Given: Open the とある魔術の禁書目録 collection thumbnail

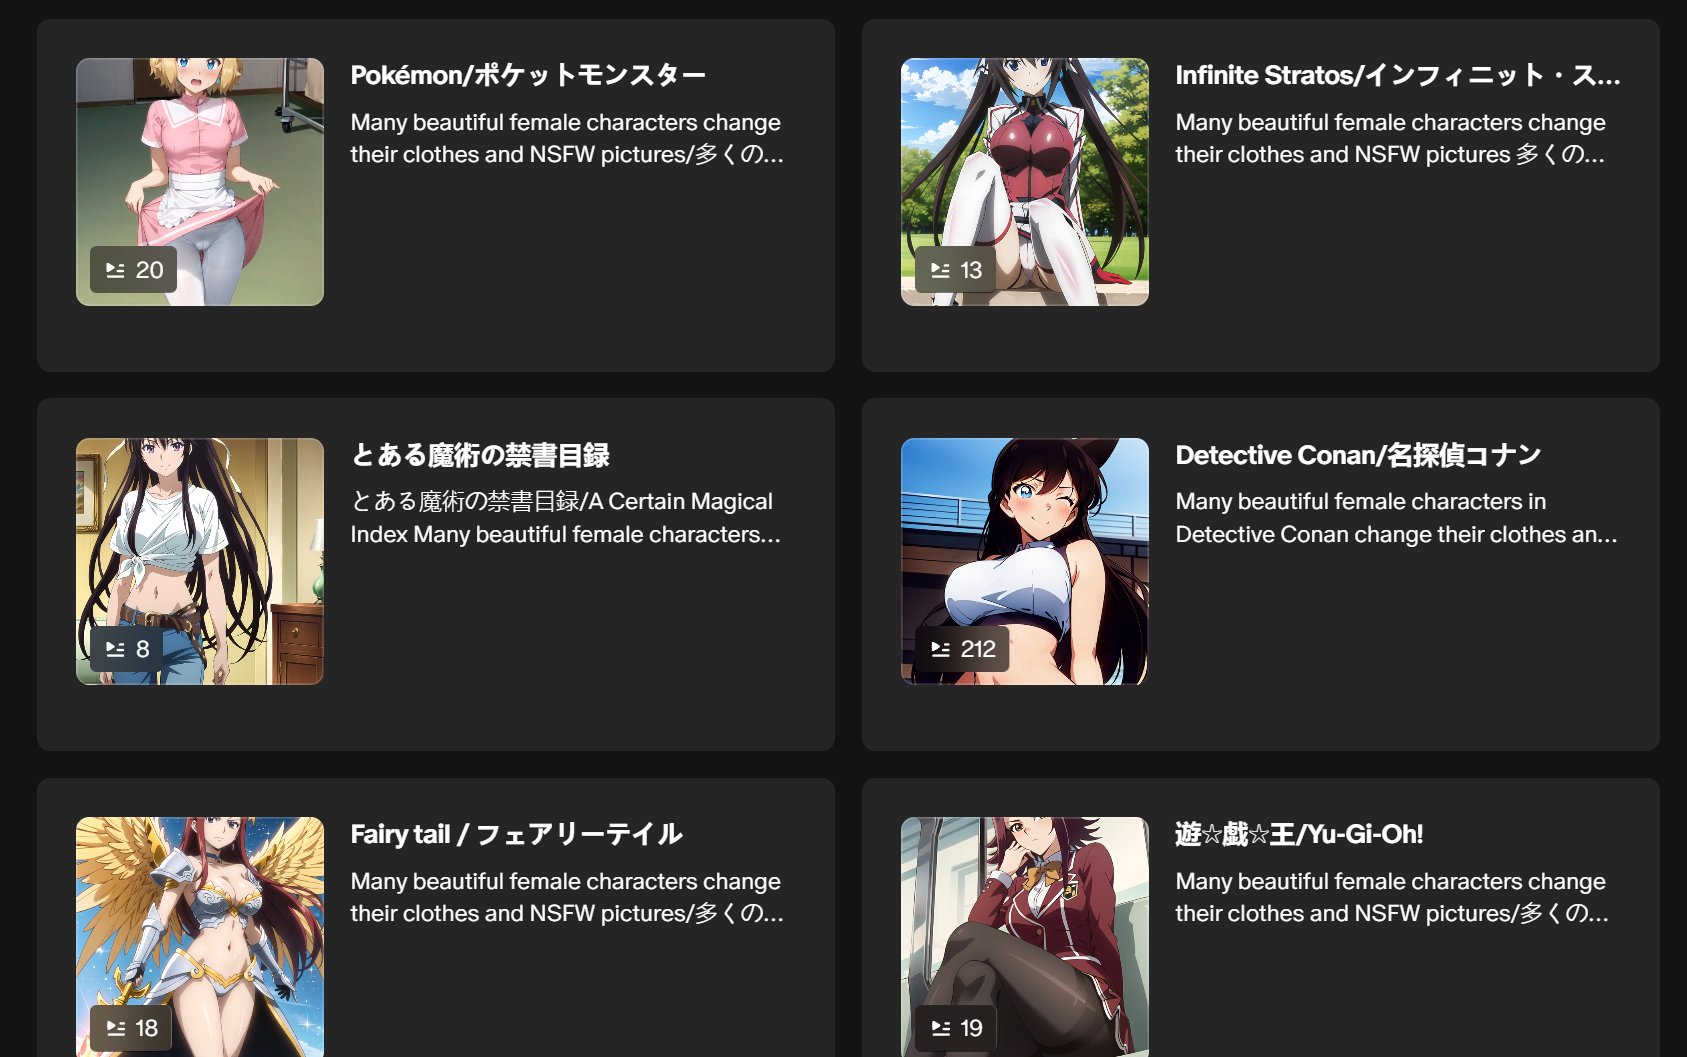Looking at the screenshot, I should (x=200, y=561).
